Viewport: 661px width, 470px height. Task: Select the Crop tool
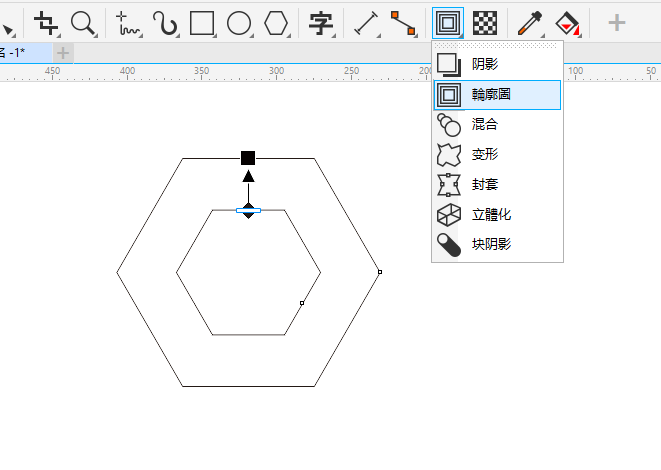pyautogui.click(x=46, y=23)
